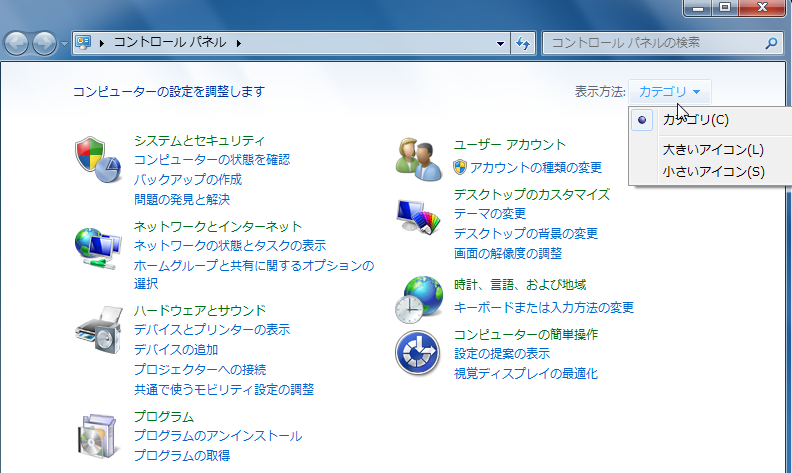The height and width of the screenshot is (473, 792).
Task: Open ハードウェアとサウンド category link
Action: 200,310
